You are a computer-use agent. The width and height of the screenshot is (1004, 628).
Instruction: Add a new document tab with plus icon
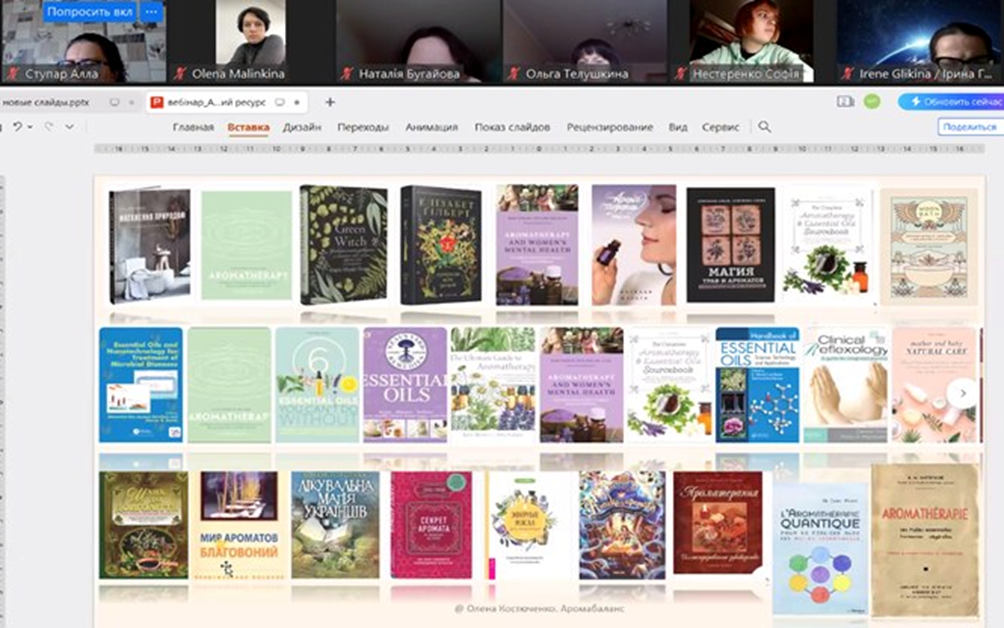[330, 102]
